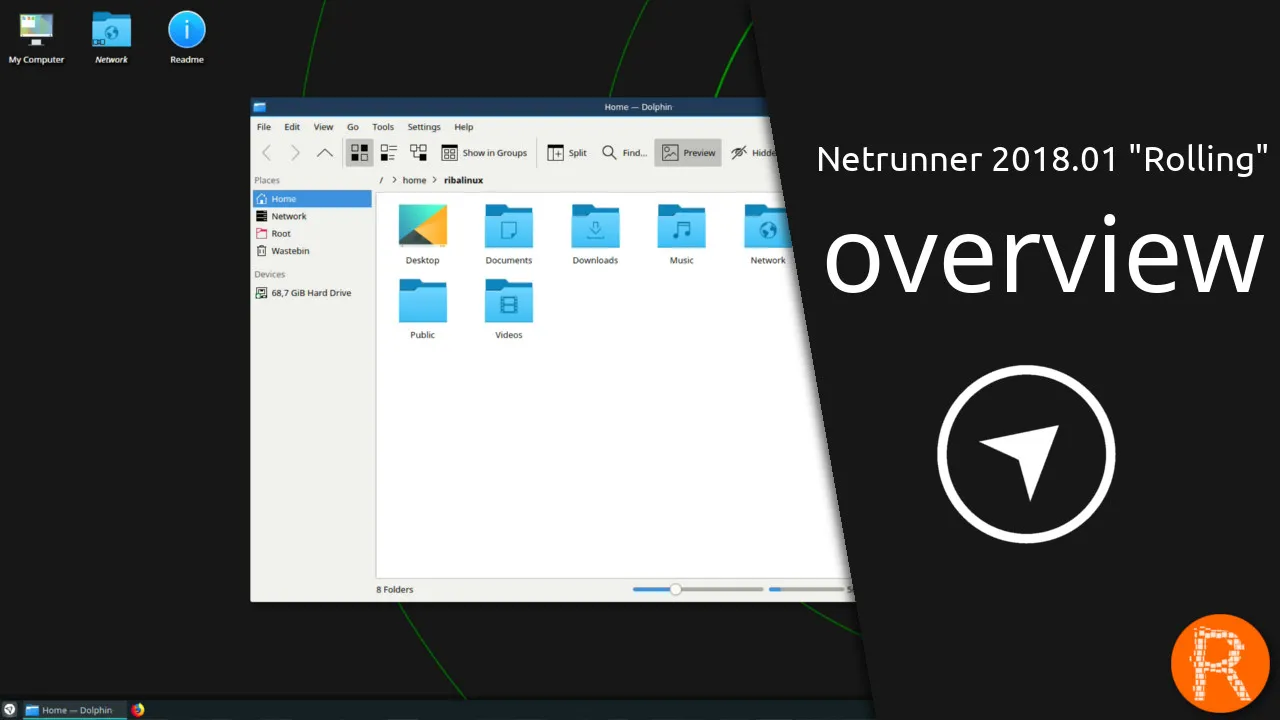Click 'ribalinux' in the breadcrumb path
The width and height of the screenshot is (1280, 720).
[x=463, y=180]
